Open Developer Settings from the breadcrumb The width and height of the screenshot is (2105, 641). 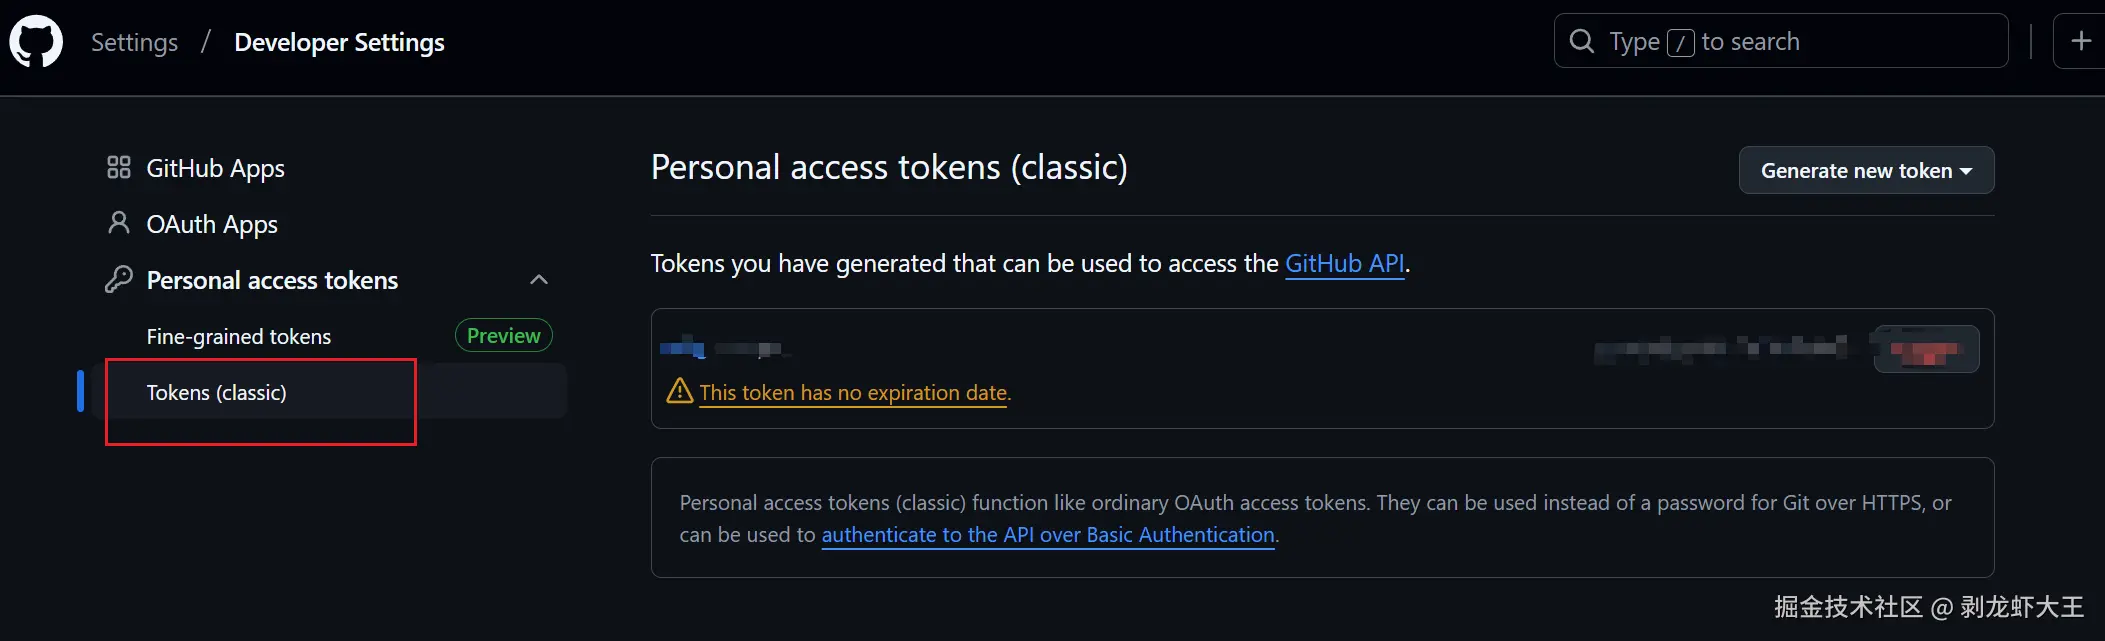tap(339, 42)
